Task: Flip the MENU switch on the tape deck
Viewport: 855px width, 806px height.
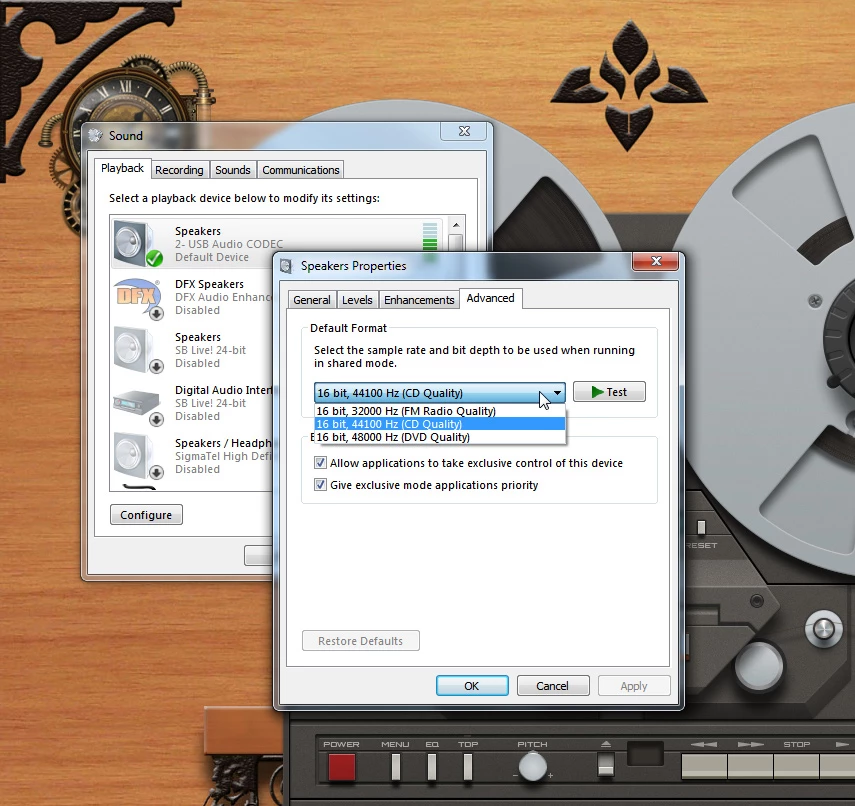Action: pos(396,767)
